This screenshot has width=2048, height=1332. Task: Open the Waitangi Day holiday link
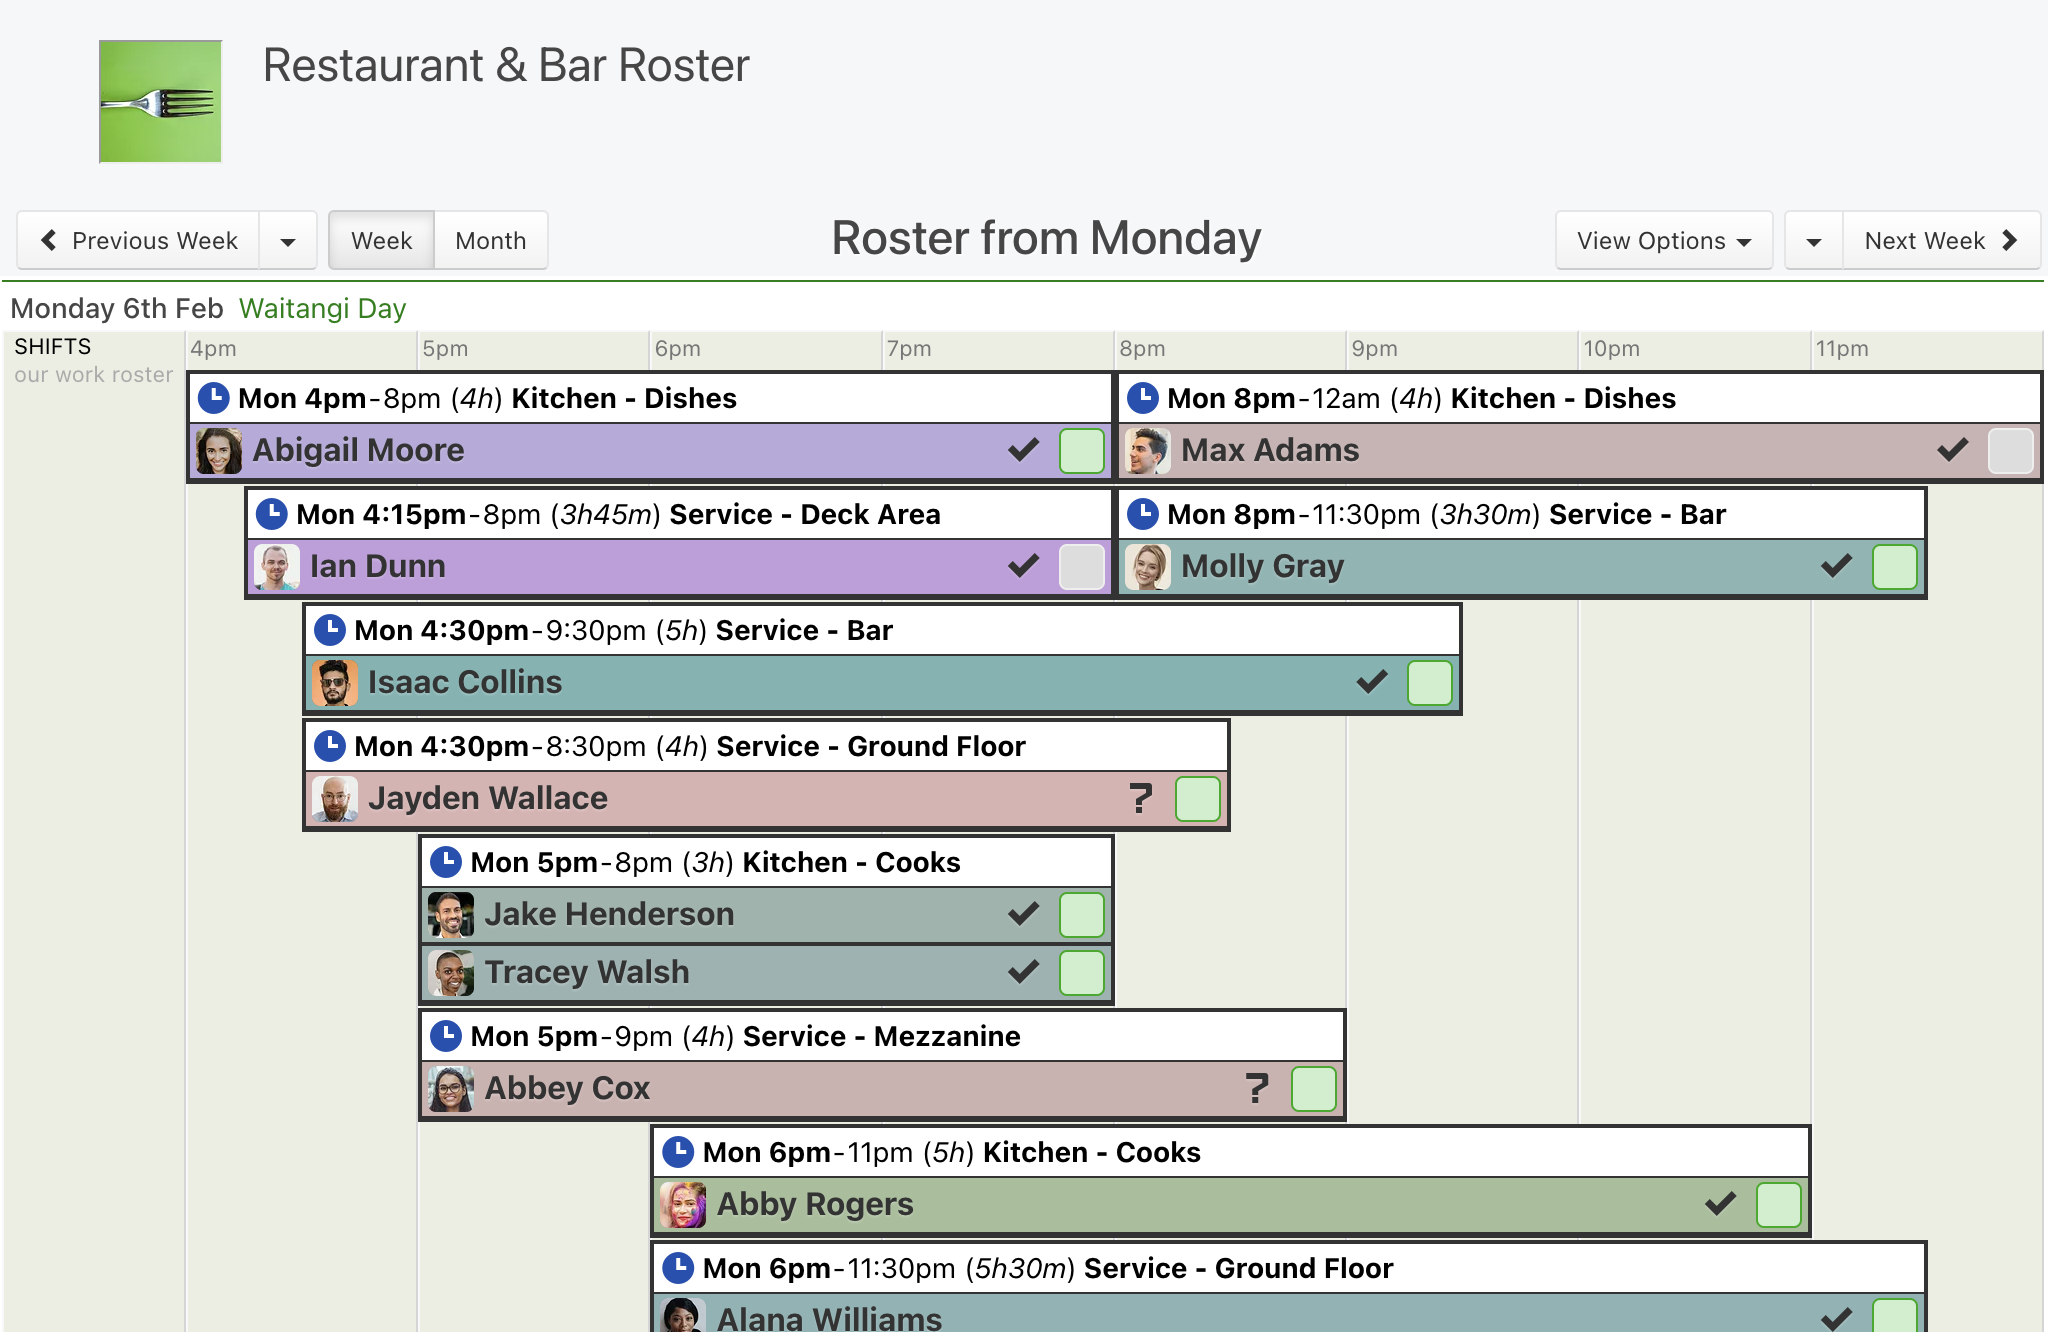(322, 308)
